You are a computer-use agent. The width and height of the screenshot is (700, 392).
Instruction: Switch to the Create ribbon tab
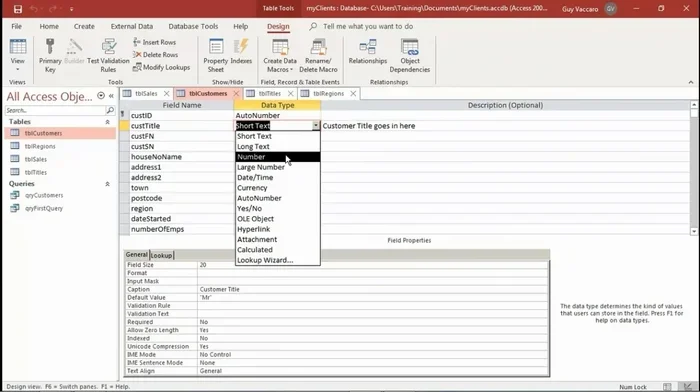tap(84, 26)
